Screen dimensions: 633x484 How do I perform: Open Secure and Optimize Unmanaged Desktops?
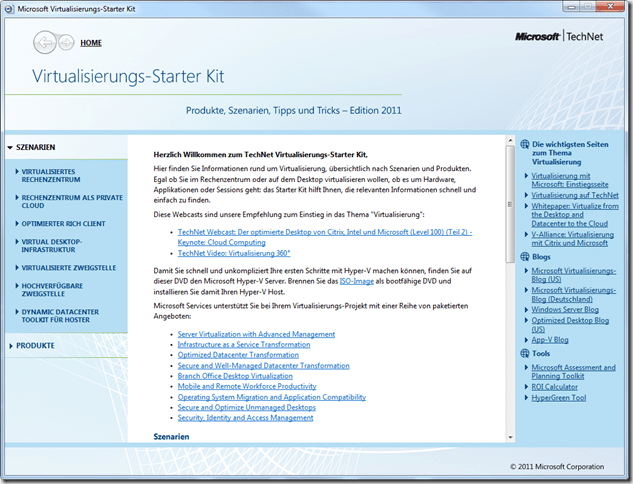click(x=247, y=408)
